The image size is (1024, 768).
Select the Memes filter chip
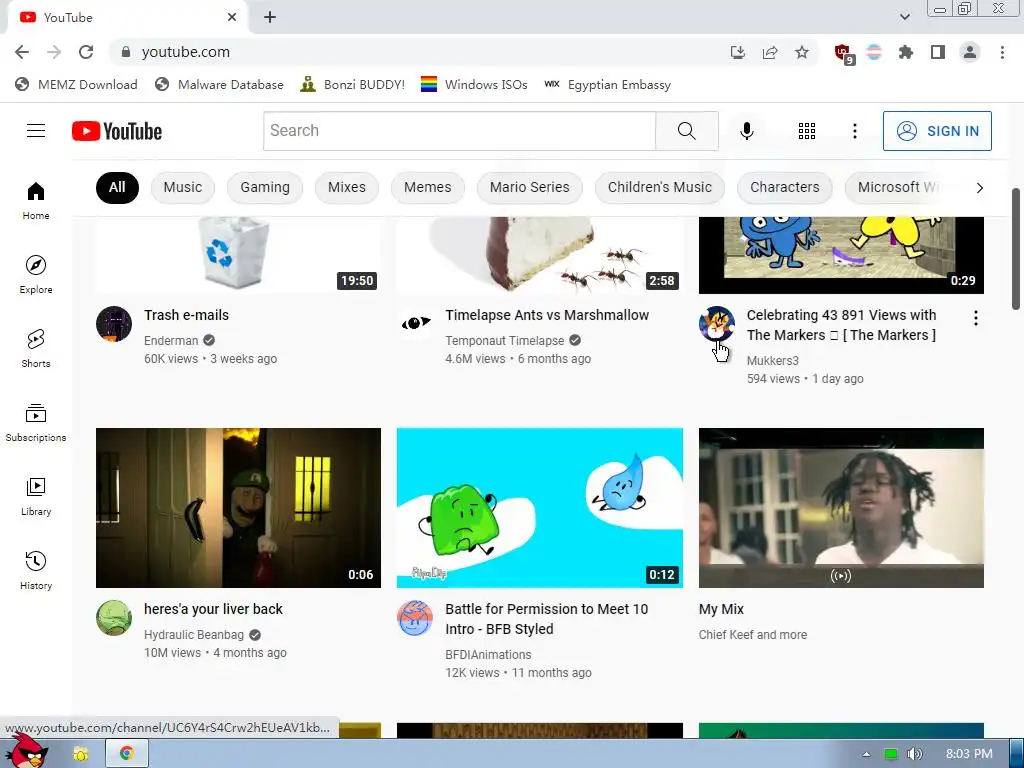click(x=428, y=187)
